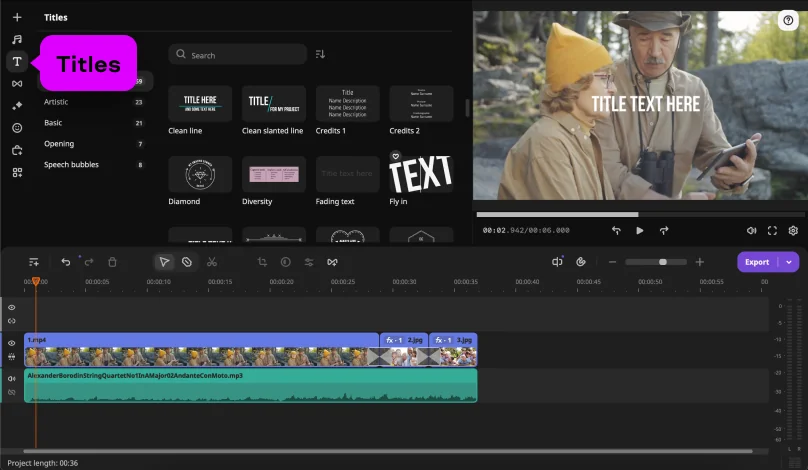The width and height of the screenshot is (808, 470).
Task: Open the Titles tab in sidebar
Action: pyautogui.click(x=17, y=62)
